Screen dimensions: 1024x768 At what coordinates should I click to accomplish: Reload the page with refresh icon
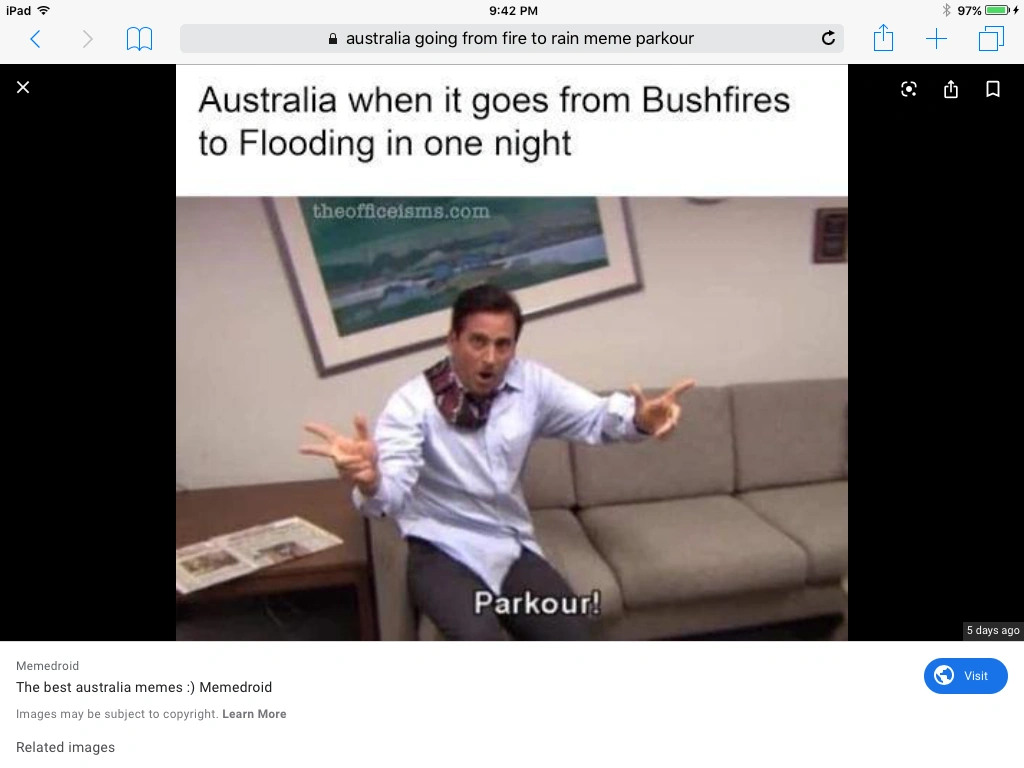pos(828,39)
